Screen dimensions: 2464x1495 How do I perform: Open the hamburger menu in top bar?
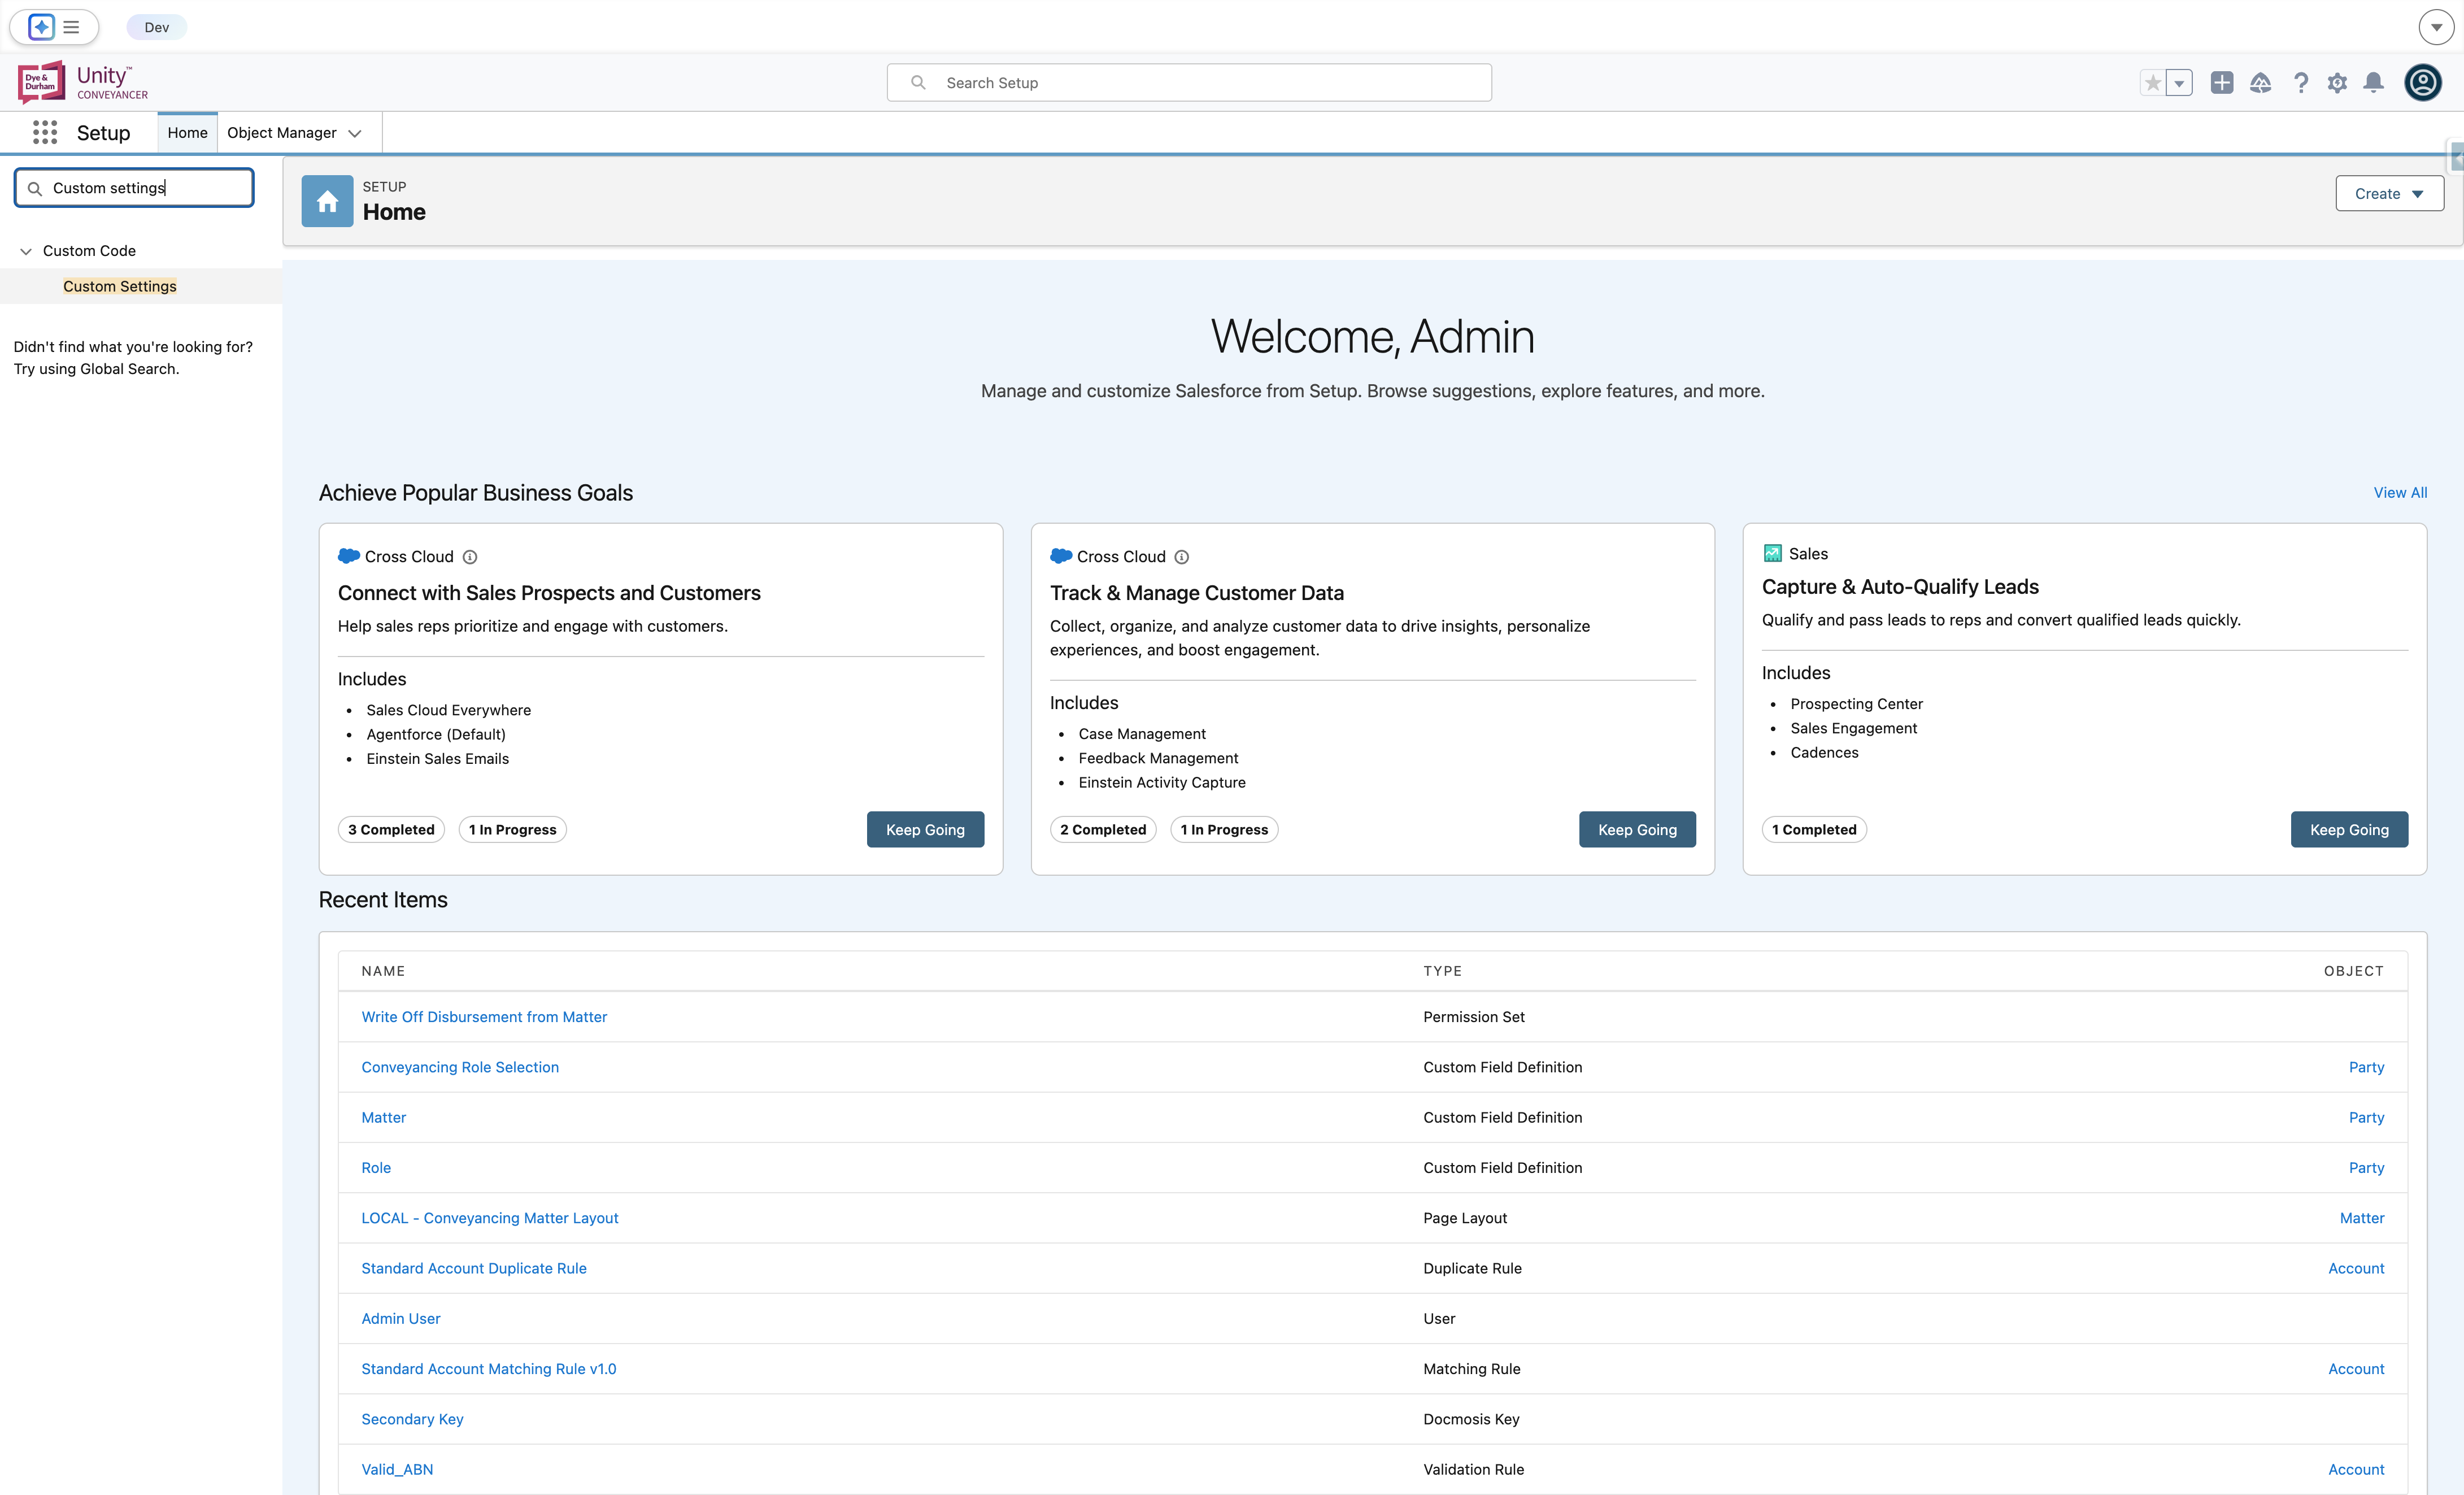[71, 27]
